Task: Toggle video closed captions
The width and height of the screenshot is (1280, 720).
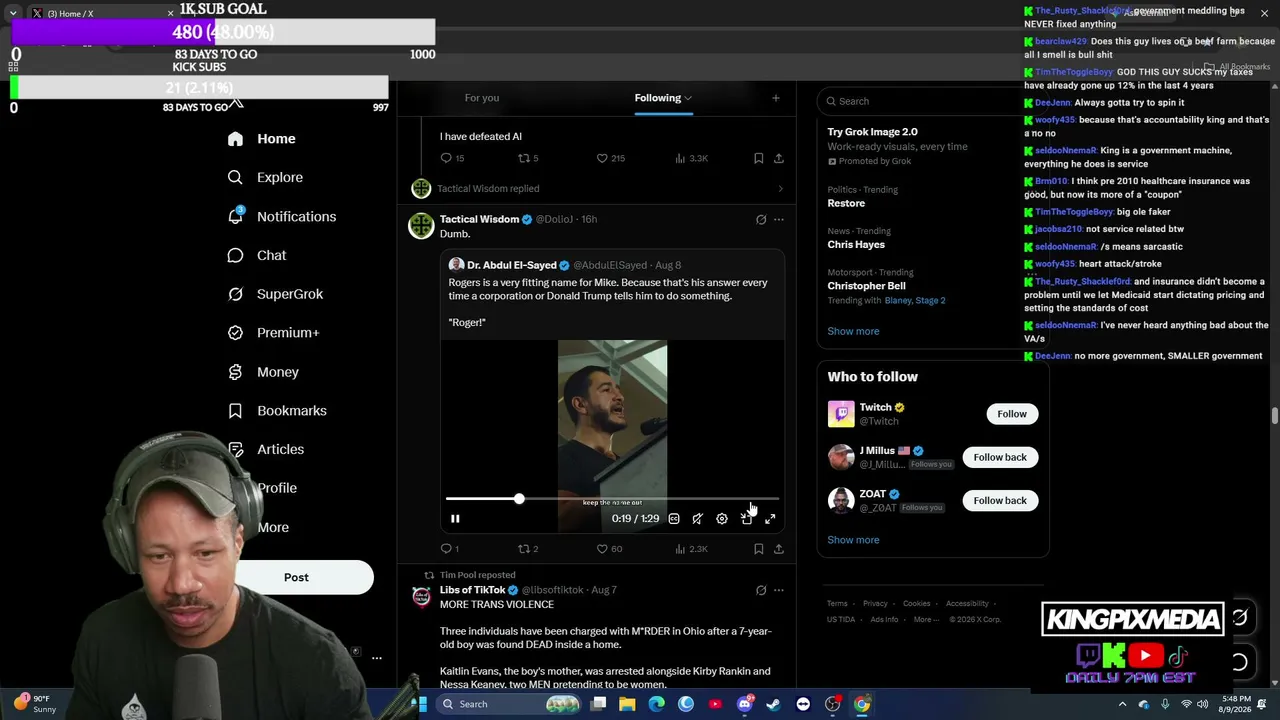Action: [674, 519]
